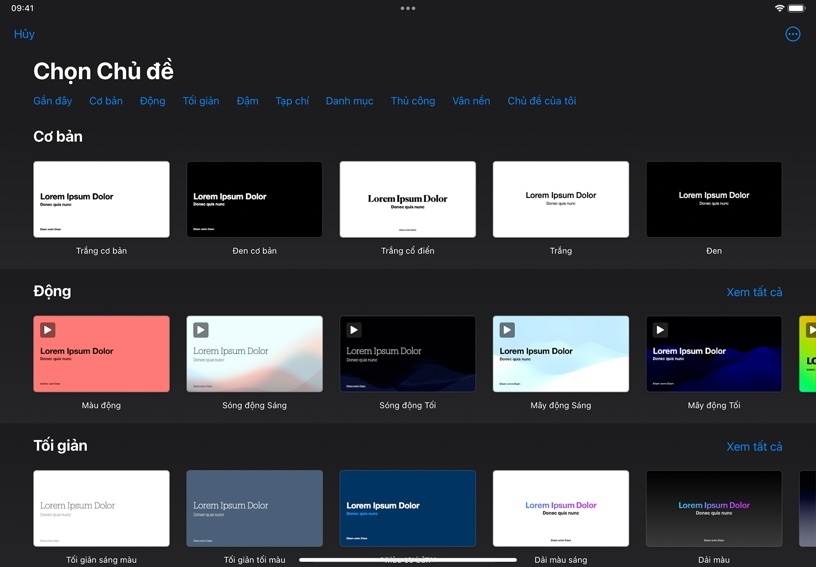This screenshot has width=816, height=567.
Task: Click play icon on Màu động theme
Action: 48,330
